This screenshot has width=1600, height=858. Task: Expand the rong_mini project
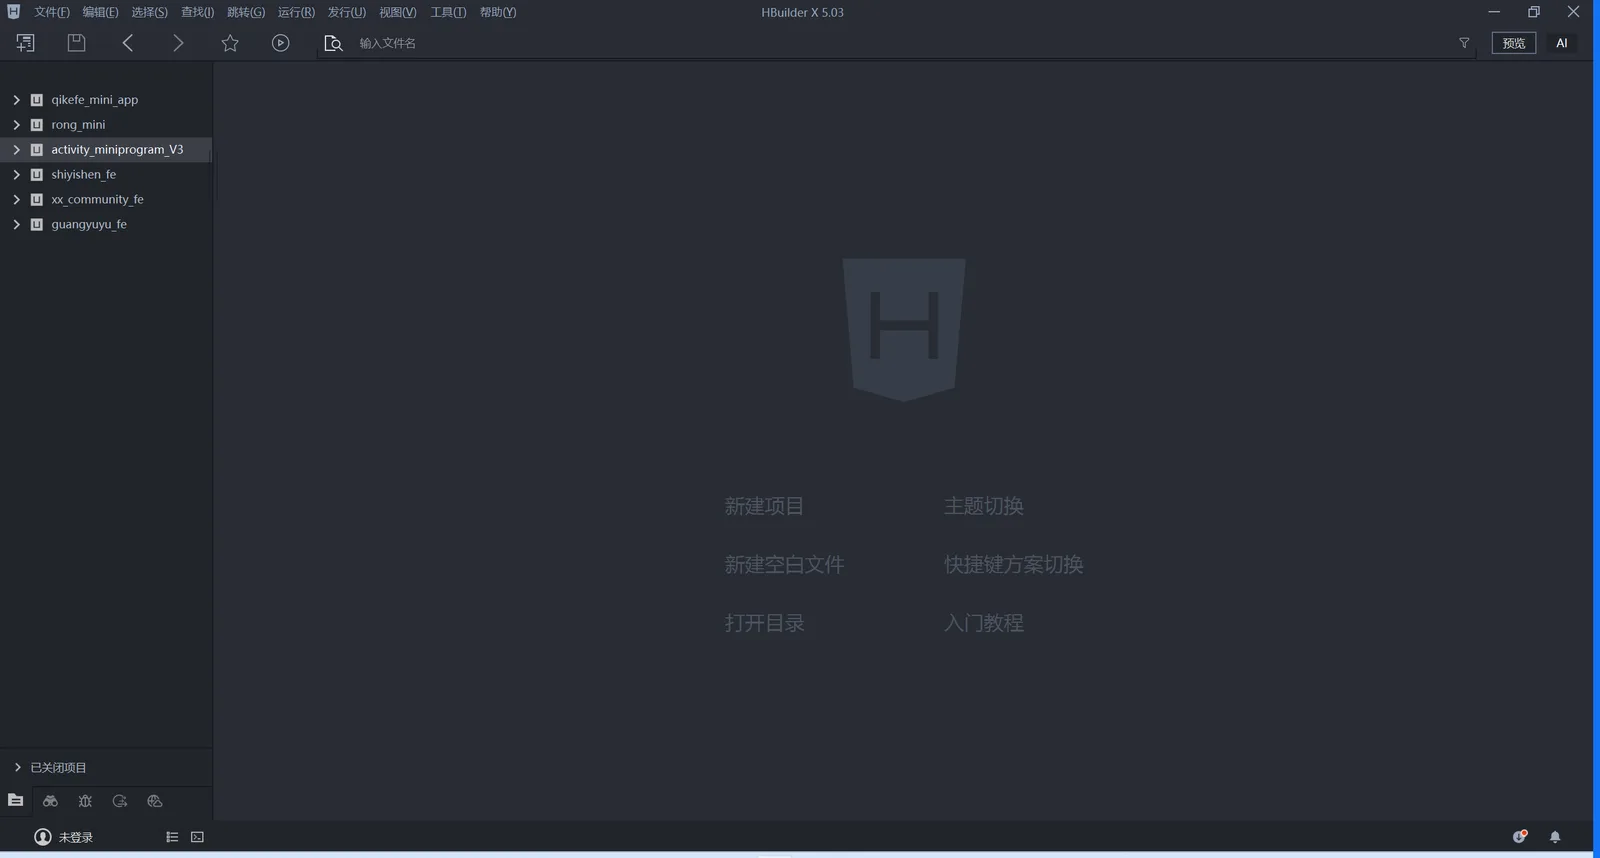point(16,125)
